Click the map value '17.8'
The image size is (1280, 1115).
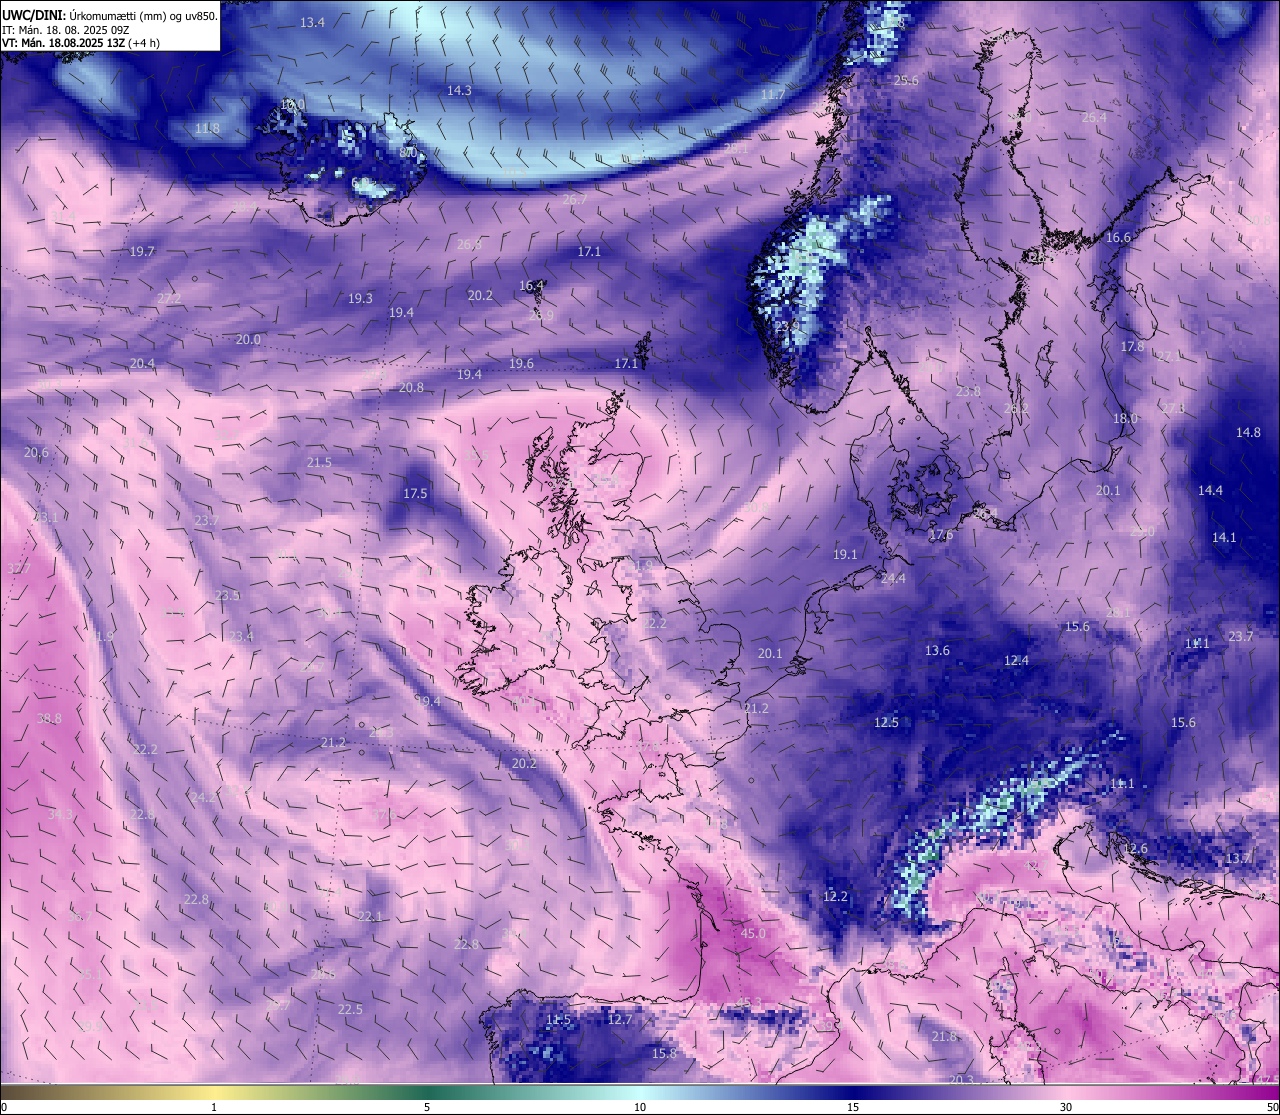pos(1132,346)
